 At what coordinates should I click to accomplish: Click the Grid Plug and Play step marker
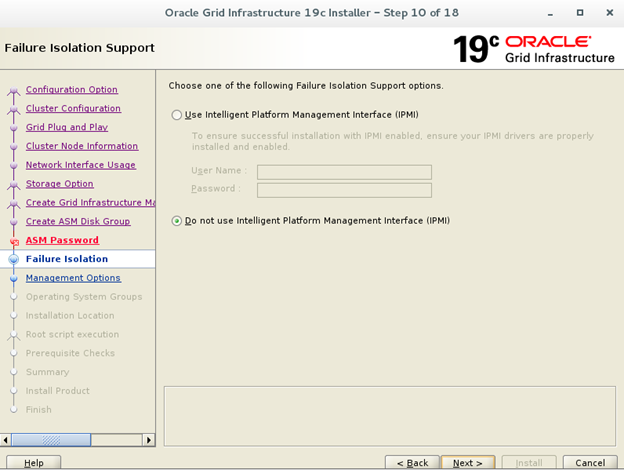pos(14,128)
